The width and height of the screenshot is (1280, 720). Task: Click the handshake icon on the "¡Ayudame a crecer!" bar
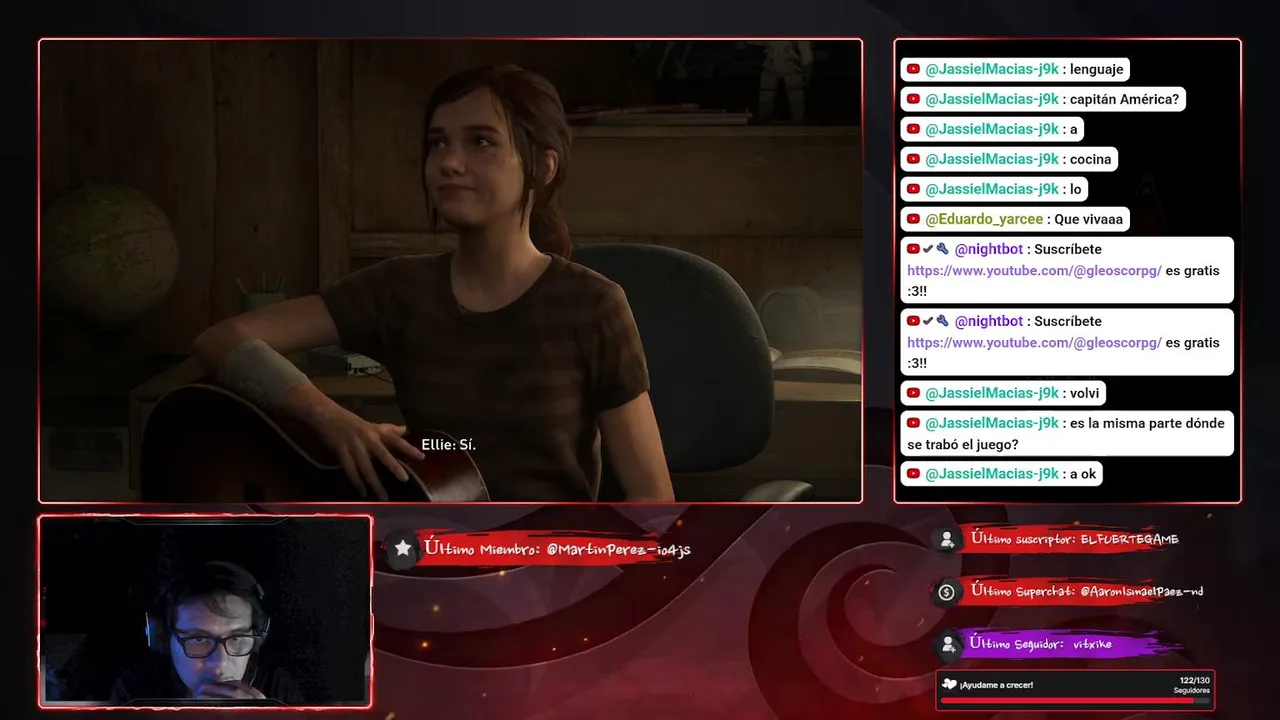[949, 684]
